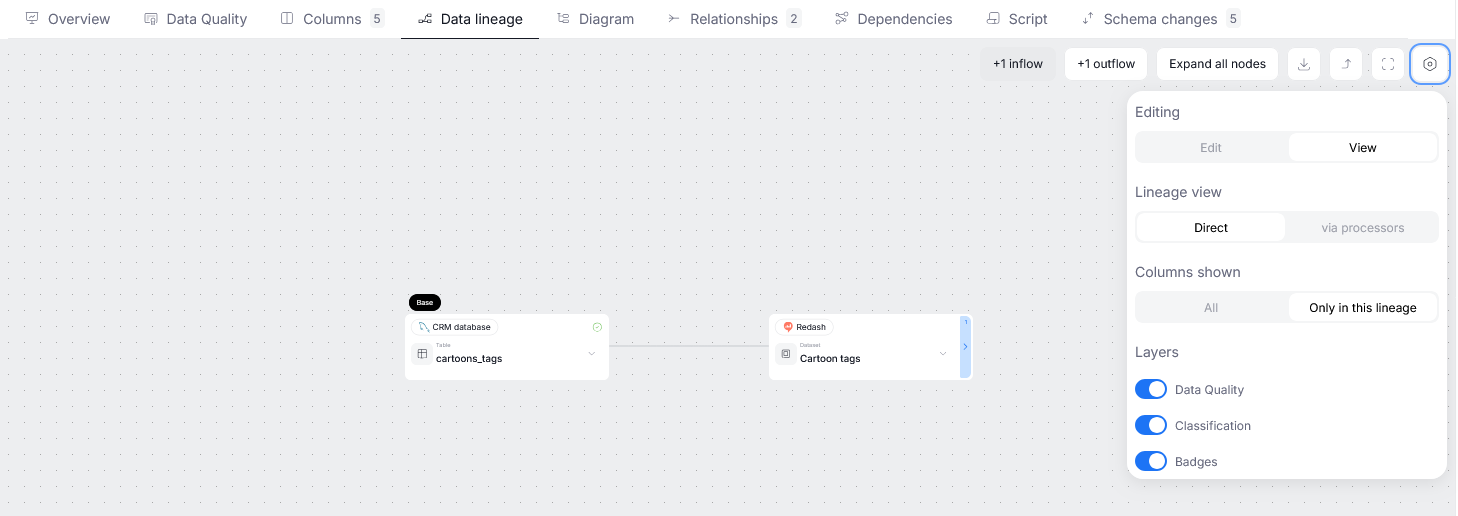Open the Columns tab
The width and height of the screenshot is (1458, 516).
click(x=332, y=19)
